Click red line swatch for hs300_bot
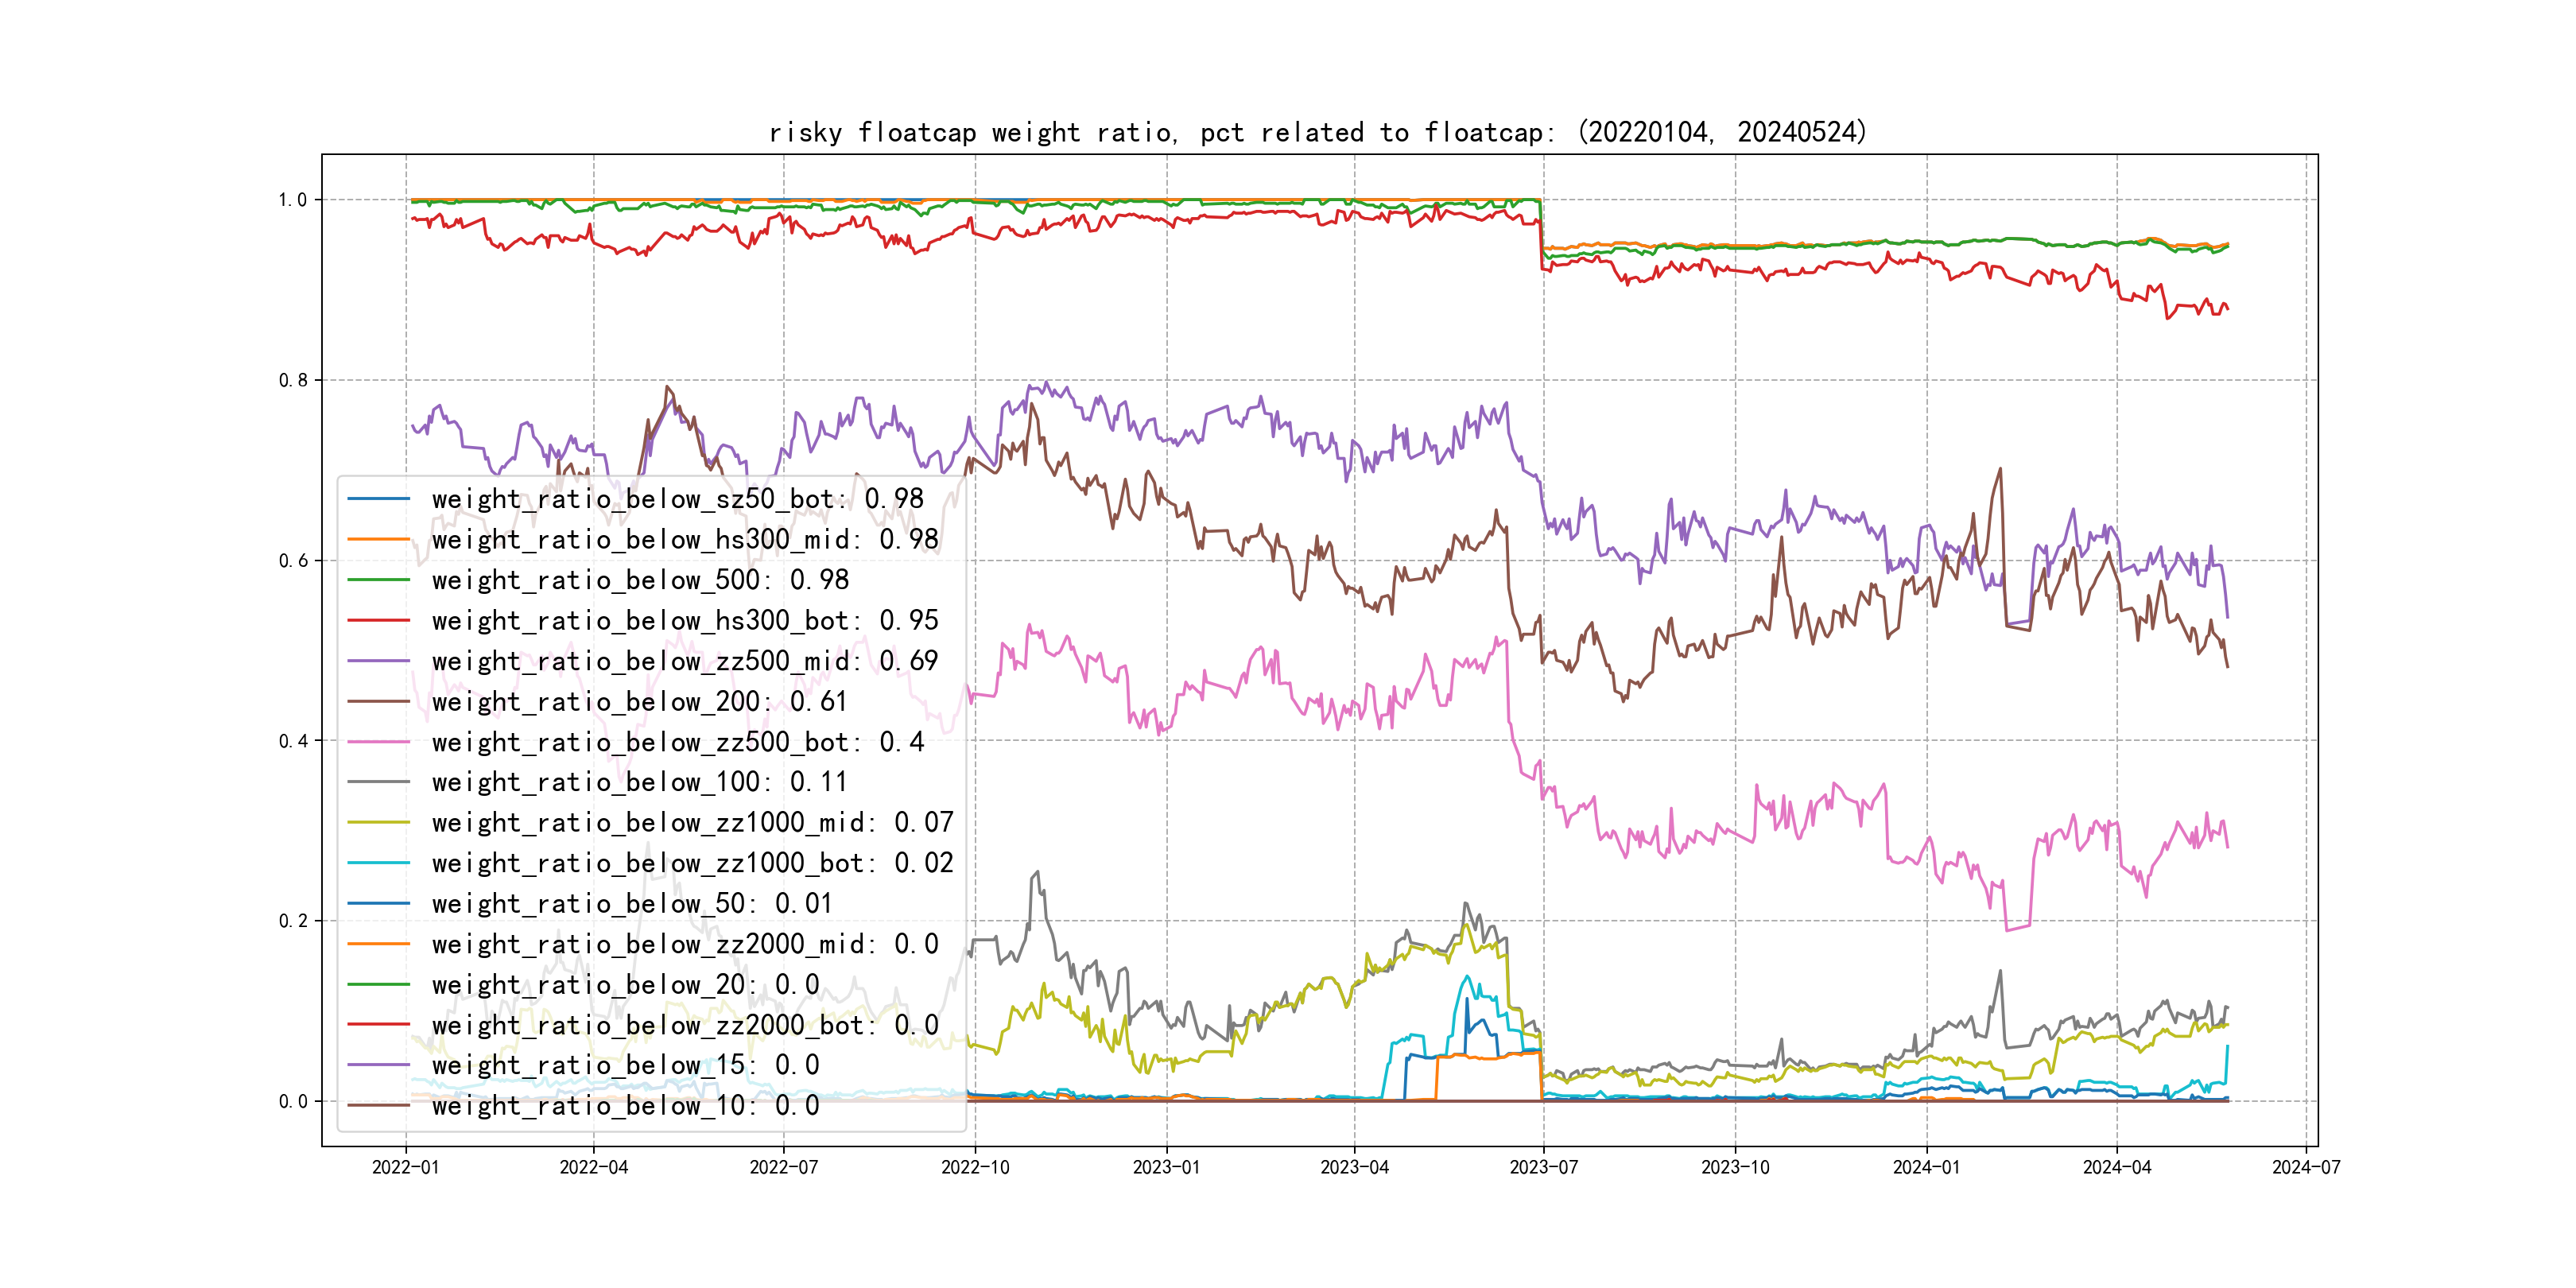 point(378,621)
